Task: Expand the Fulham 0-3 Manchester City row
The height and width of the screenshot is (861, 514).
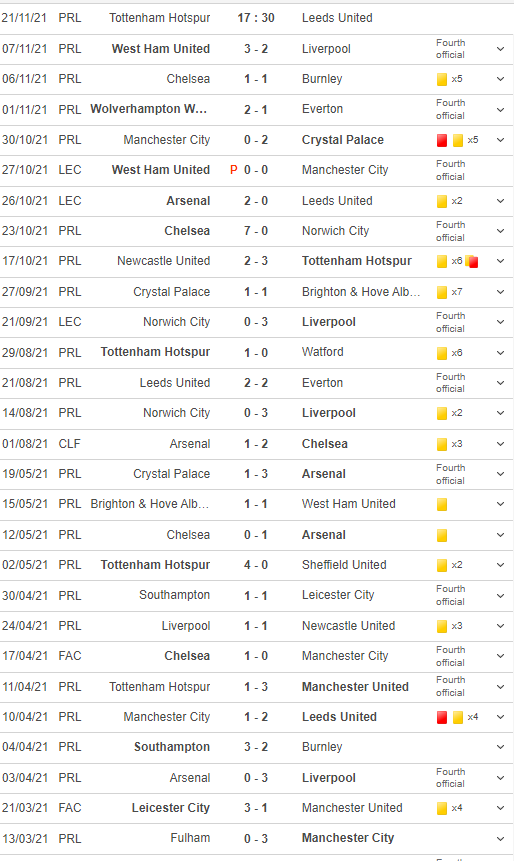Action: 500,838
